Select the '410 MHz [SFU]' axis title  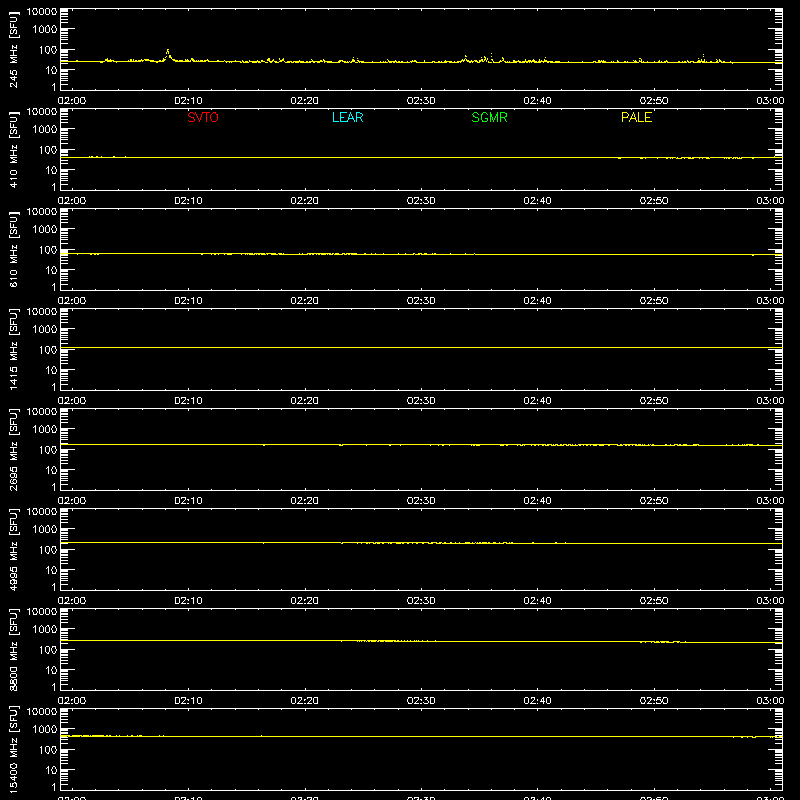[13, 149]
